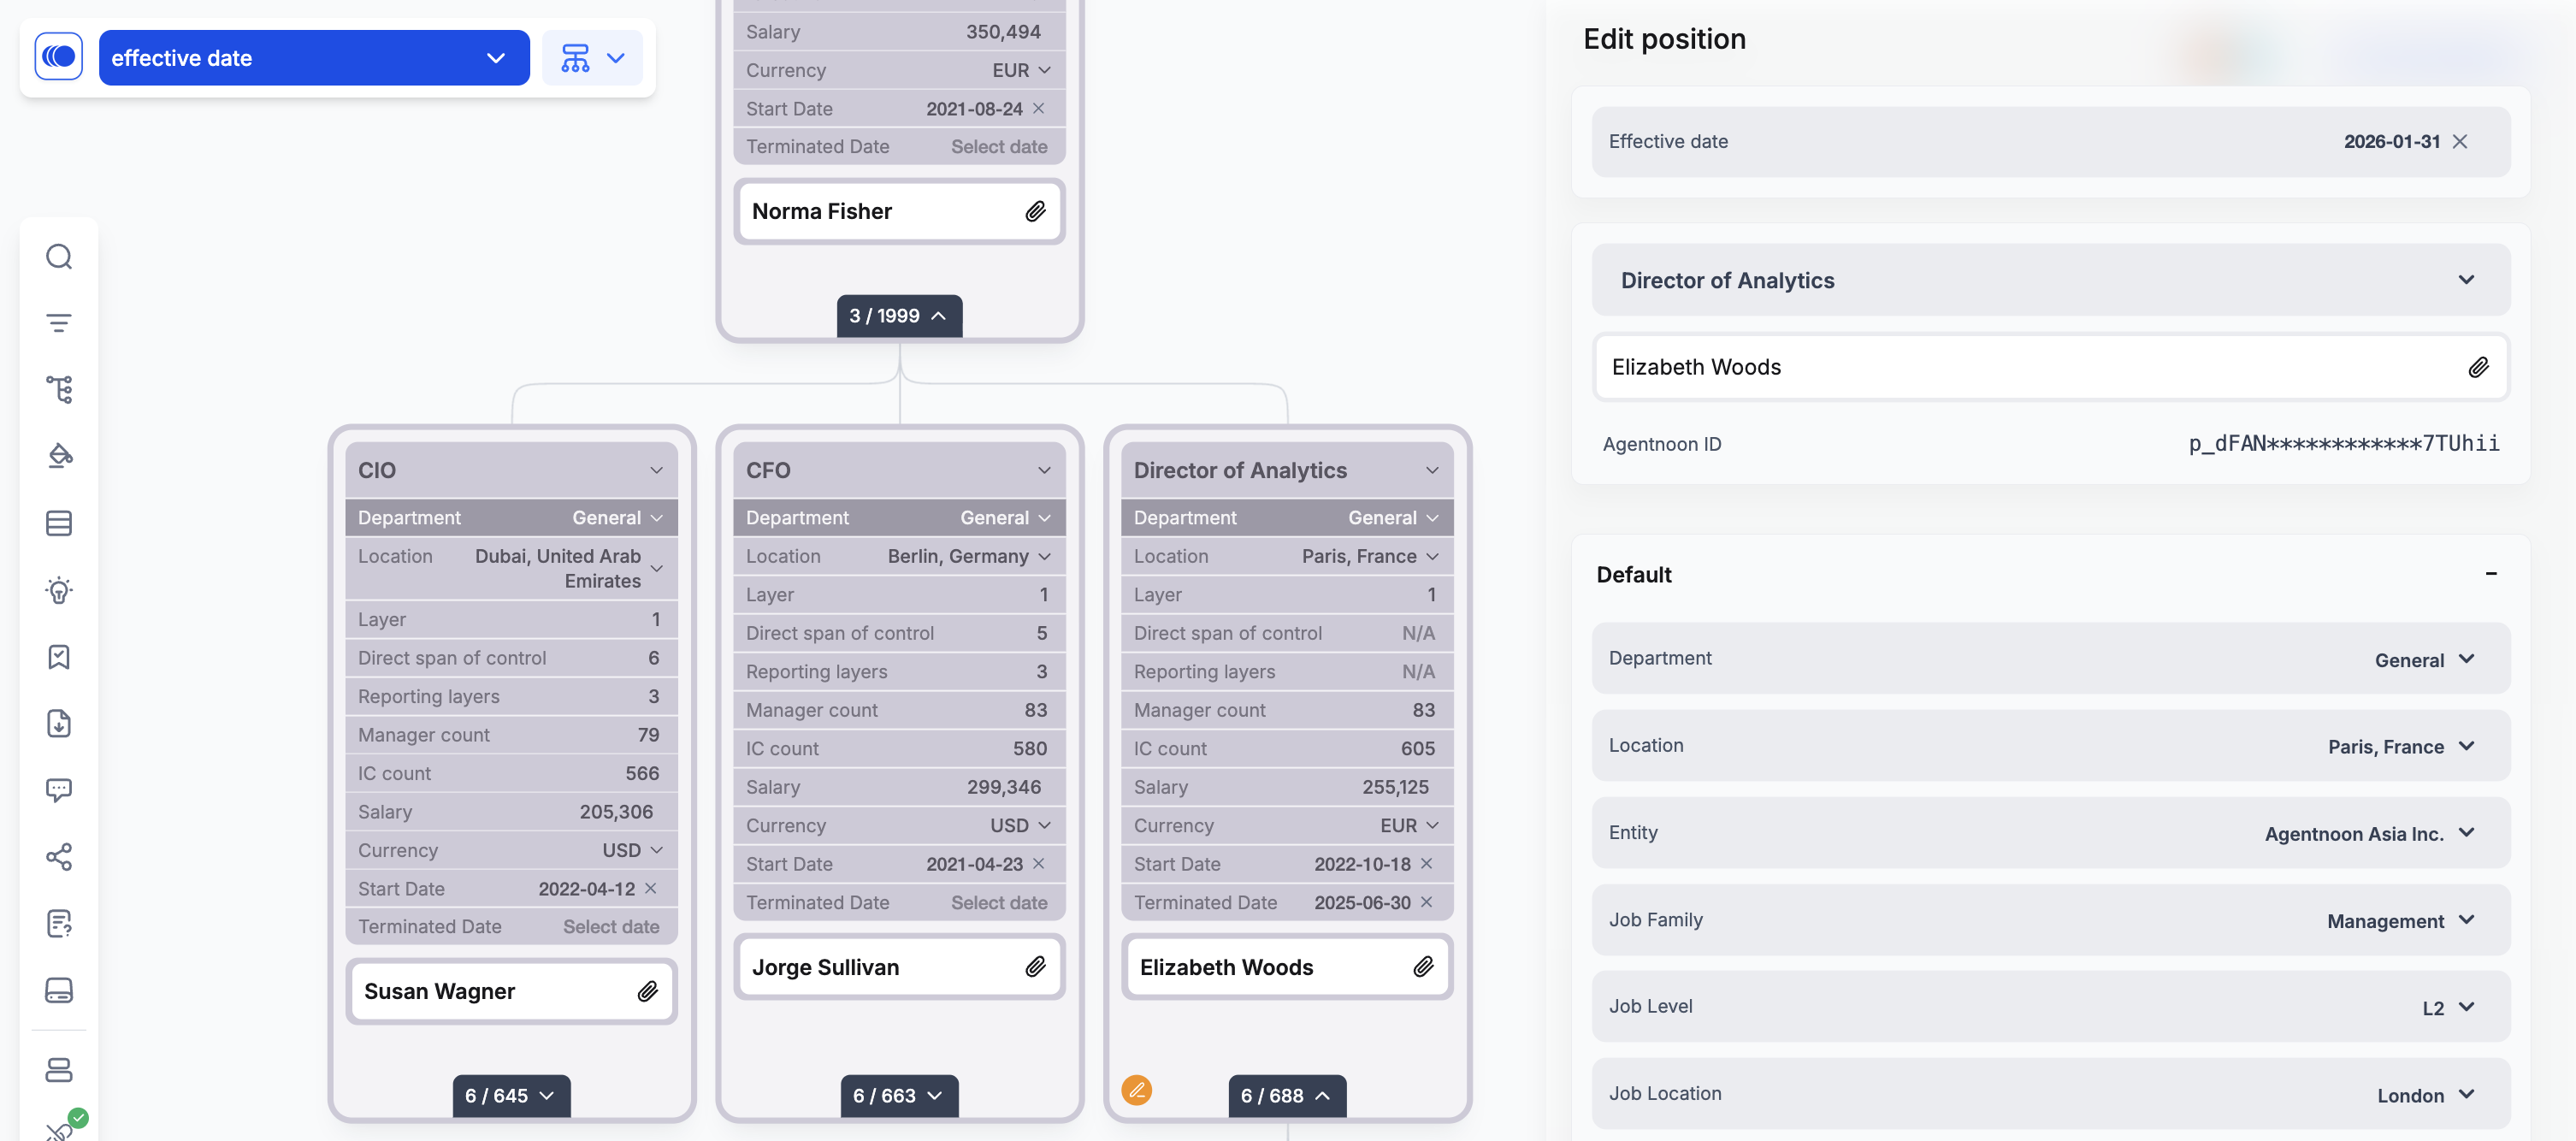Open the Job Level L2 dropdown

(x=2448, y=1008)
